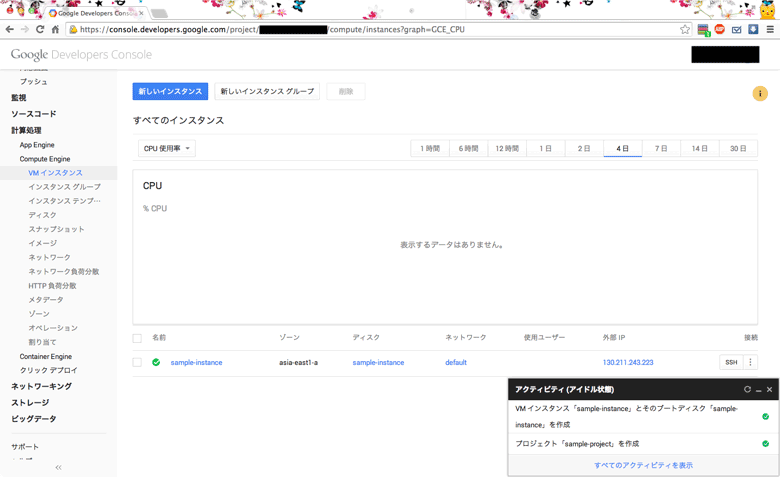Screen dimensions: 780x477
Task: Open a new browser tab
Action: (x=159, y=13)
